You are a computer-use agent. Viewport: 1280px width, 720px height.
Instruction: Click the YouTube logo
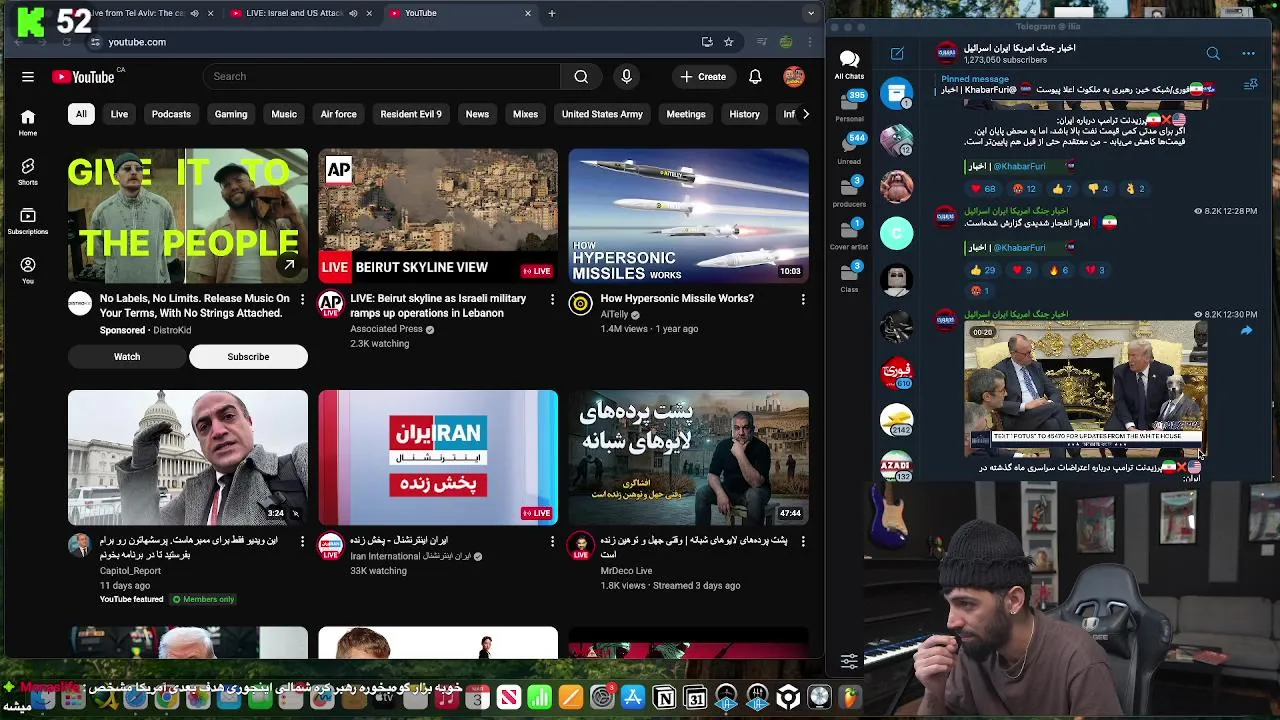85,77
